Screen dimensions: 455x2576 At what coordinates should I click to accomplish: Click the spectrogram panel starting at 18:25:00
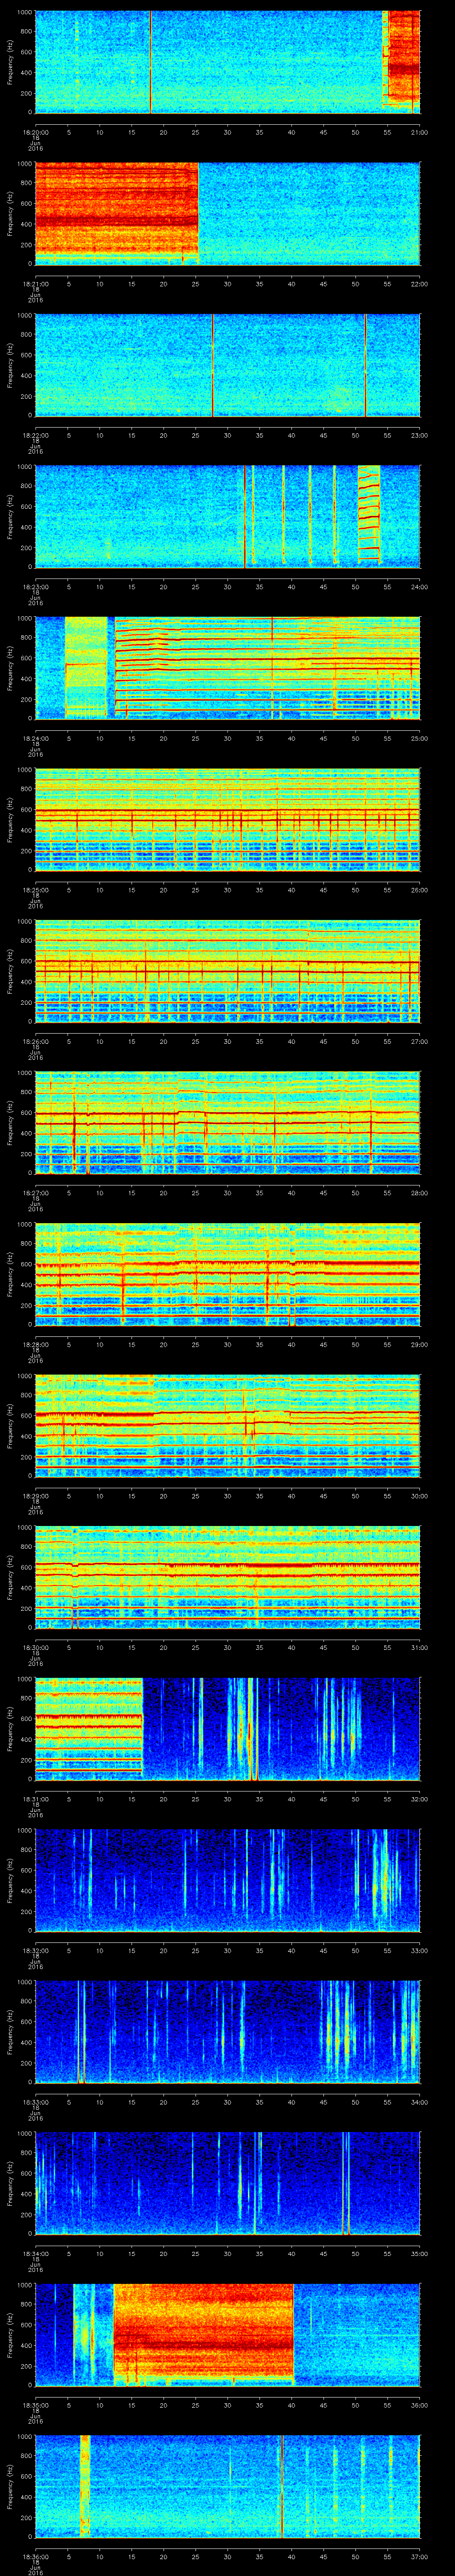(x=227, y=820)
